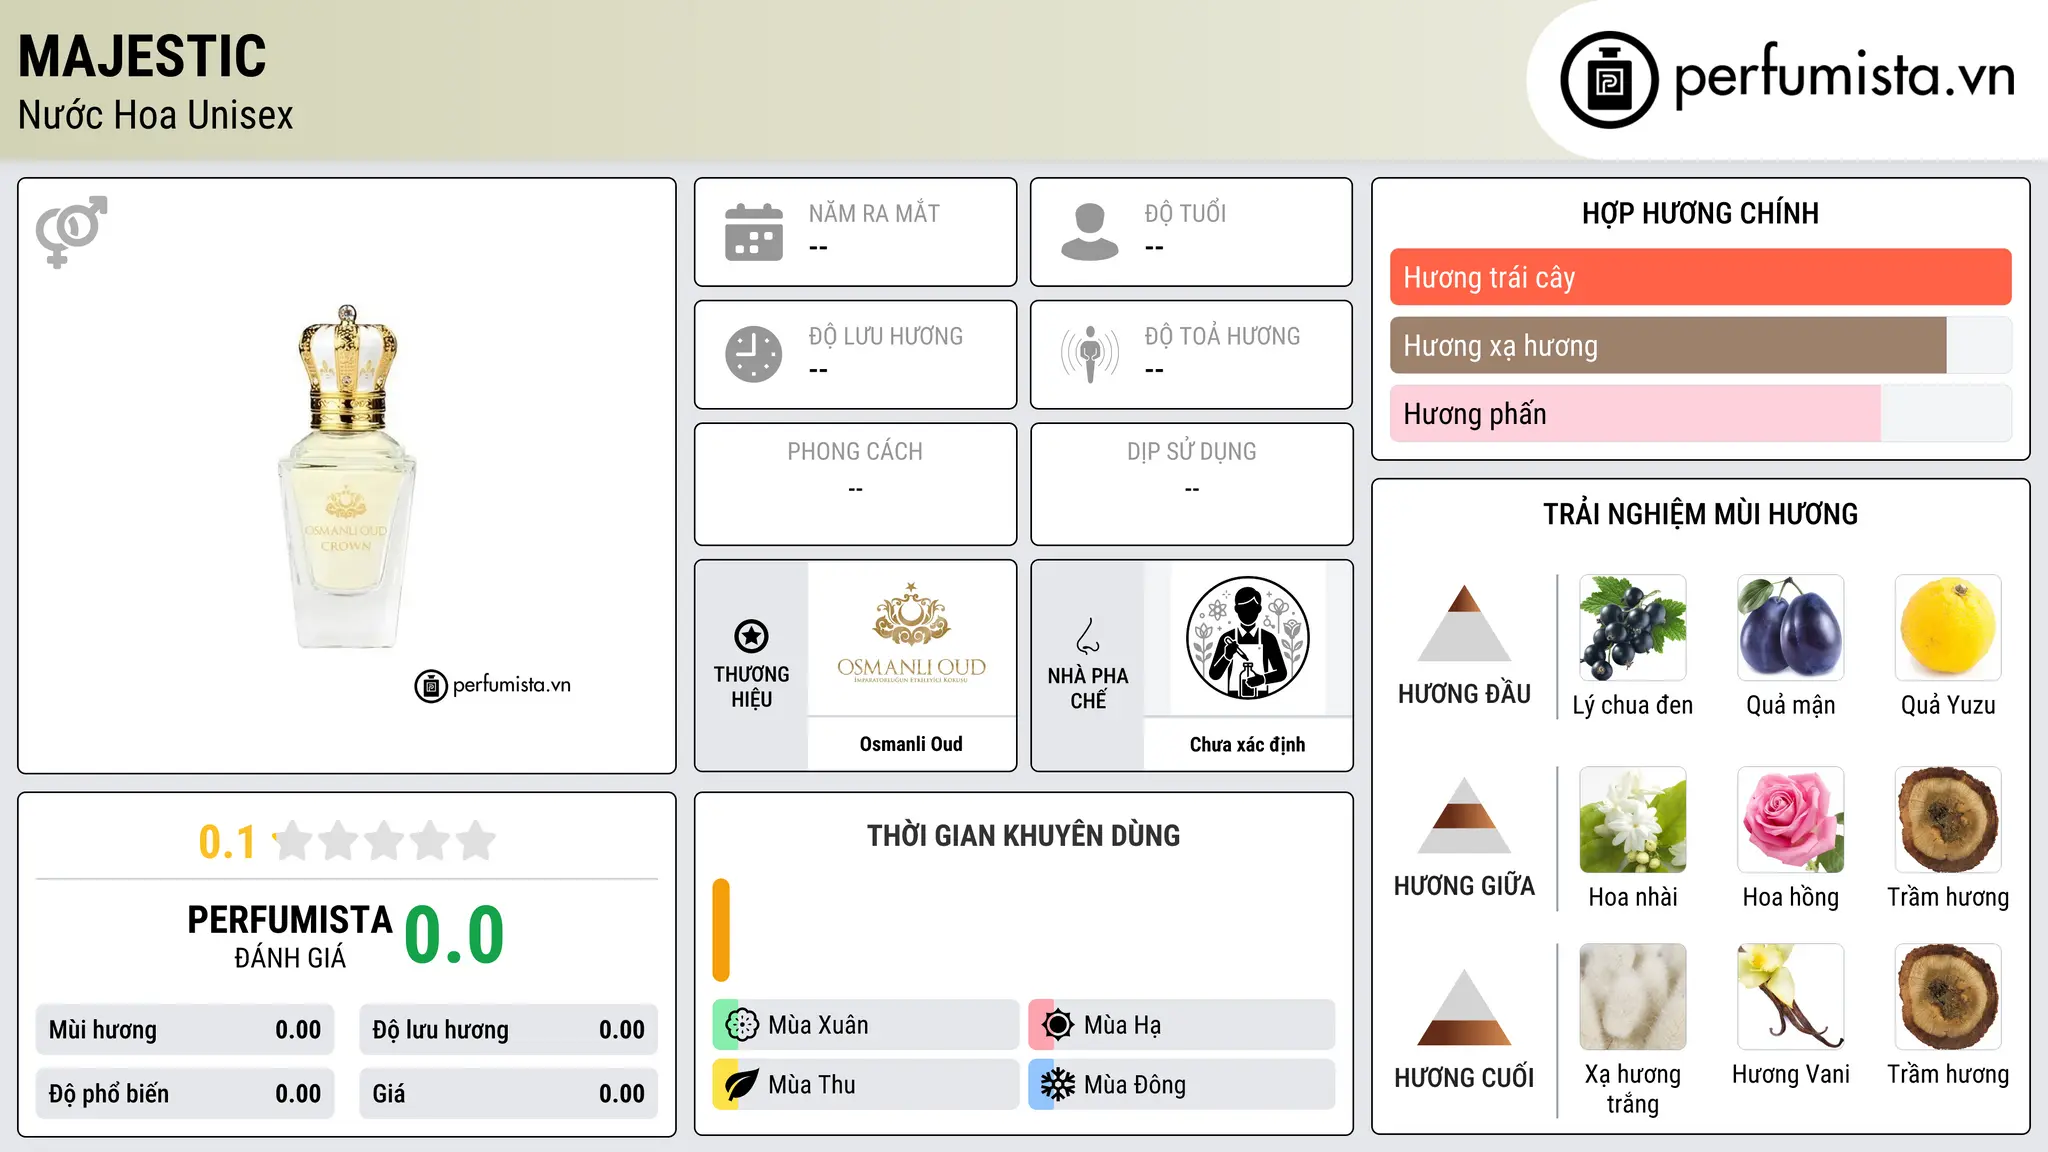Viewport: 2048px width, 1152px height.
Task: Click the Hương đầu pyramid icon
Action: click(1464, 623)
